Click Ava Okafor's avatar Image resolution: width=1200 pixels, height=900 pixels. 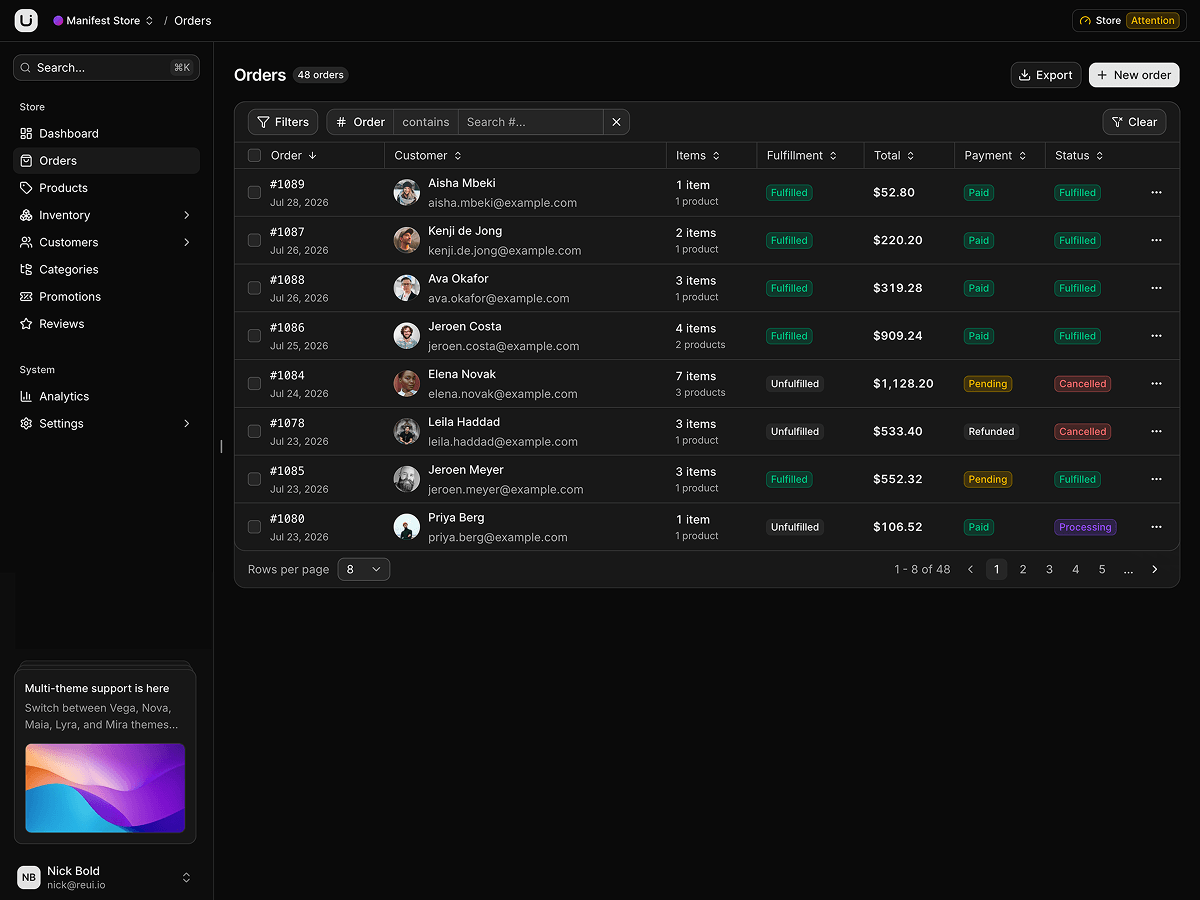coord(406,288)
